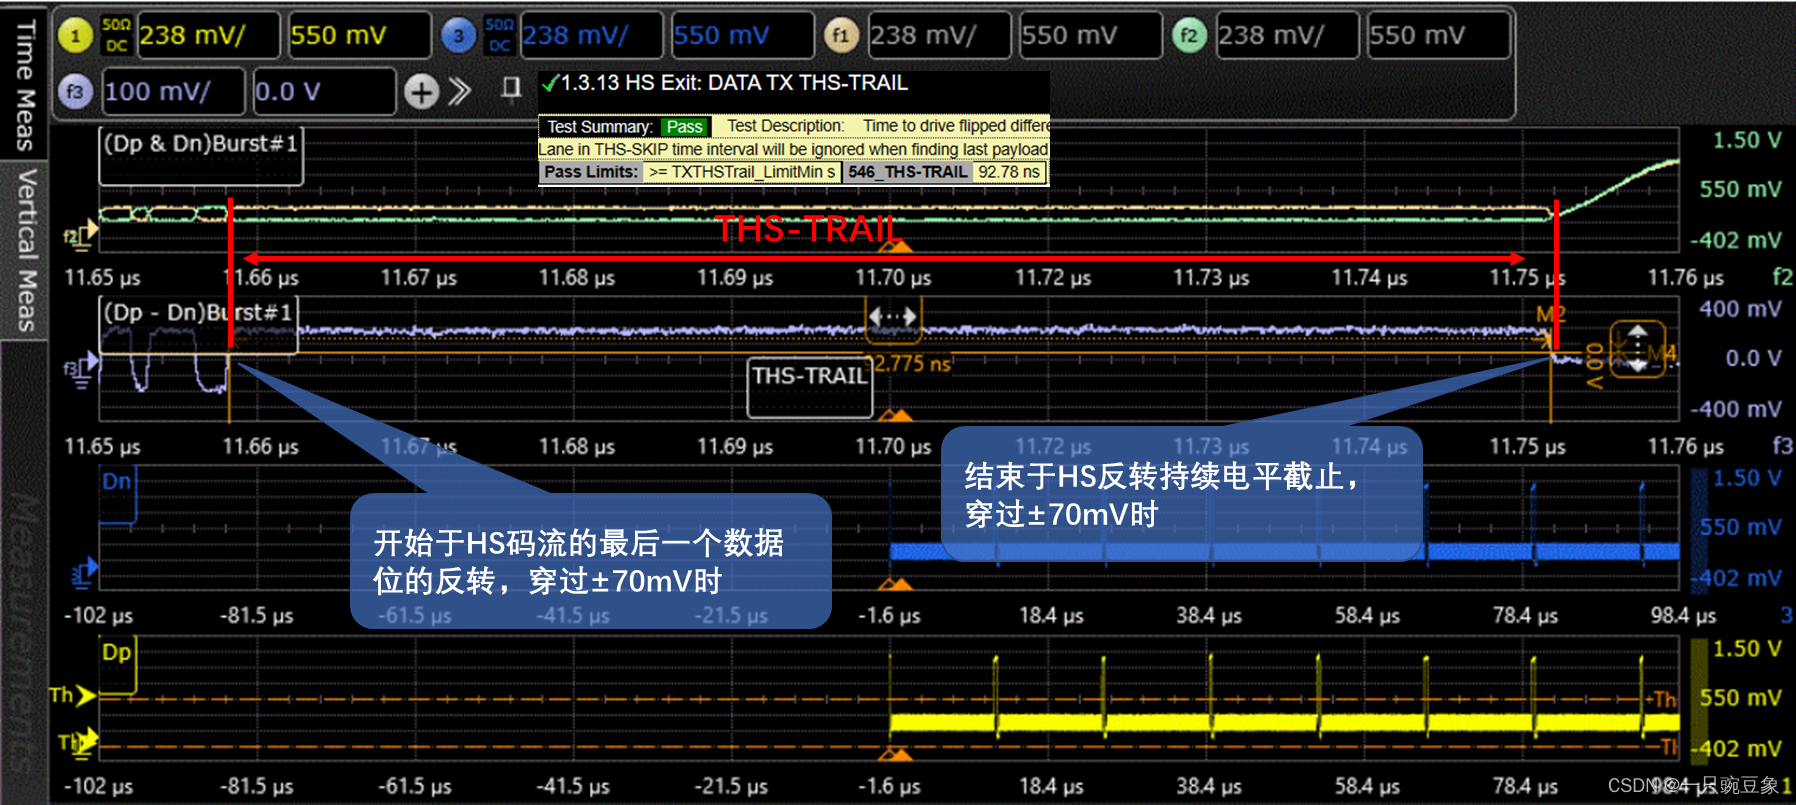Edit channel 3 scale 238 mV/ field
Viewport: 1796px width, 805px height.
(591, 36)
